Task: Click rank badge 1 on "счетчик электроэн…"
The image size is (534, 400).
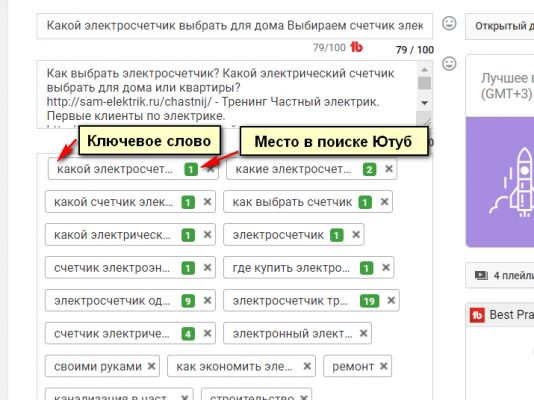Action: (188, 268)
